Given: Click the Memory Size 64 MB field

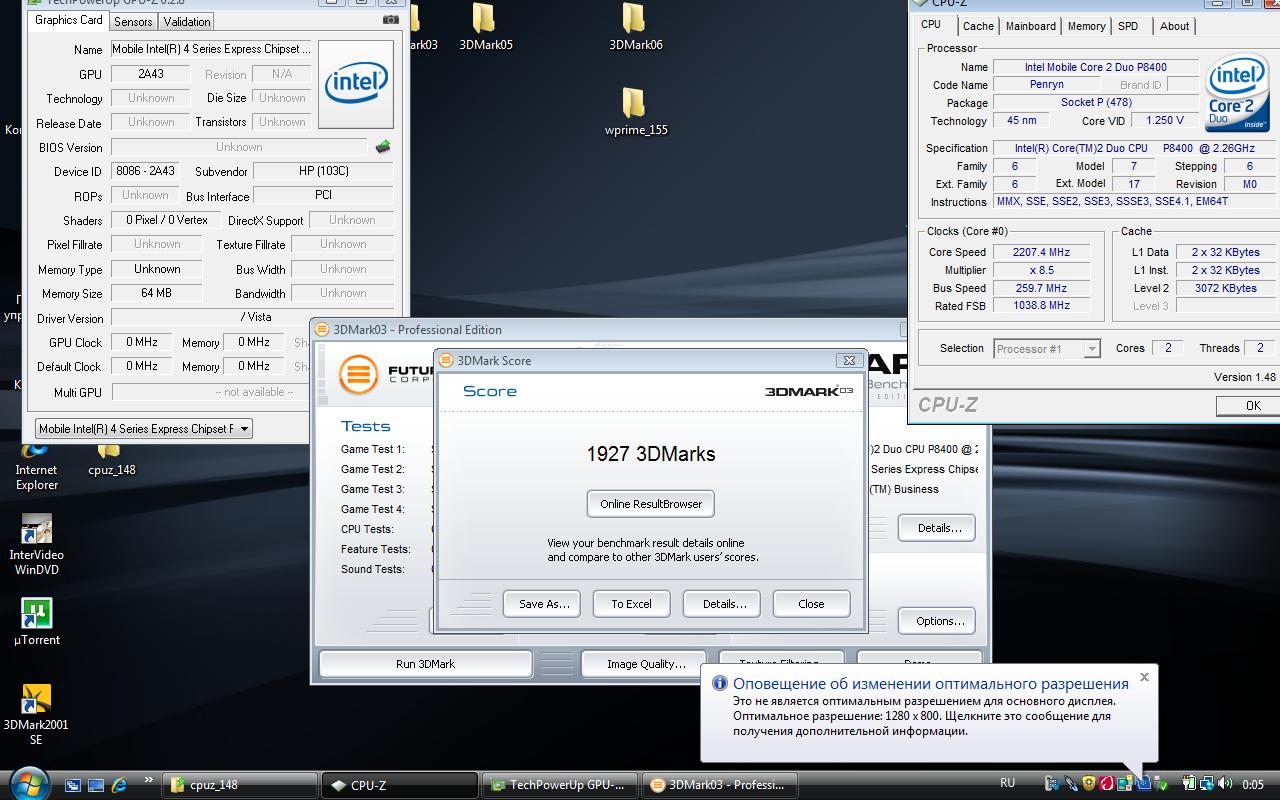Looking at the screenshot, I should 155,293.
